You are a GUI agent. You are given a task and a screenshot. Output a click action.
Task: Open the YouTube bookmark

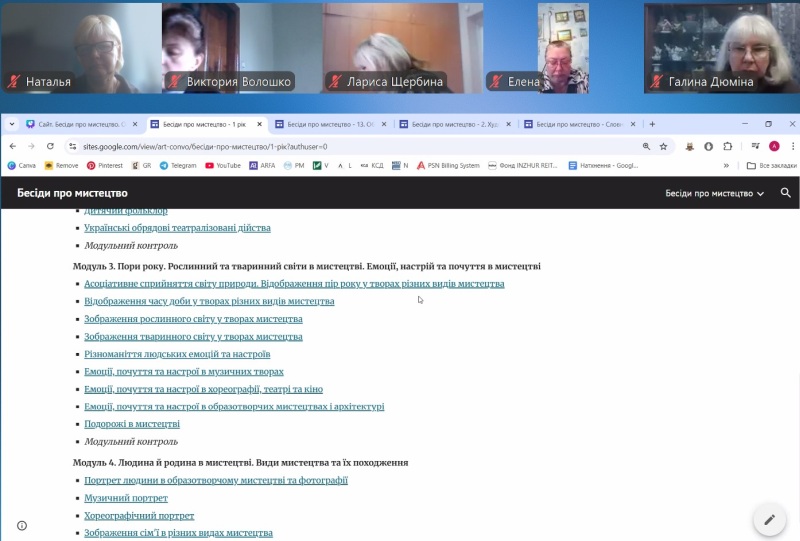coord(223,165)
